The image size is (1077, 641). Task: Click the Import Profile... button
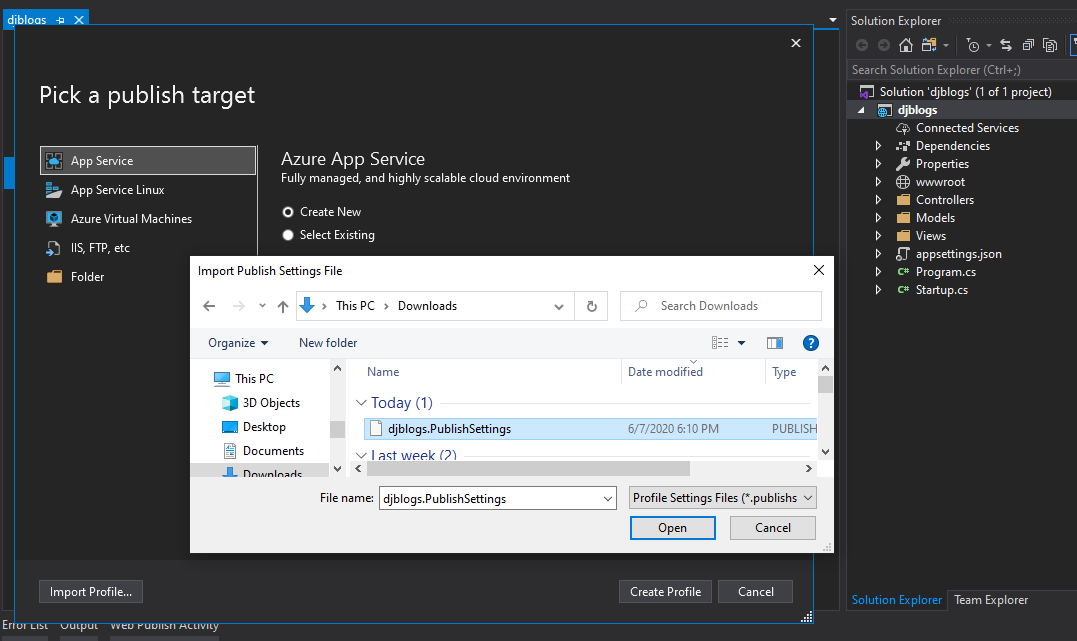91,592
